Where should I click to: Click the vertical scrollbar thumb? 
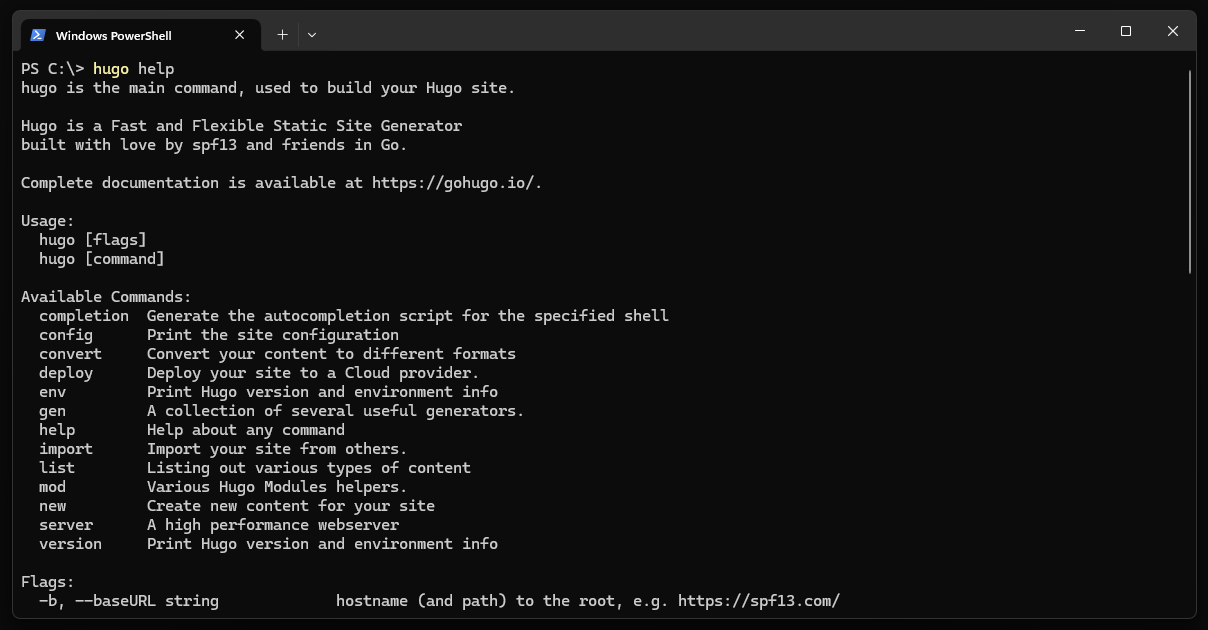coord(1190,170)
